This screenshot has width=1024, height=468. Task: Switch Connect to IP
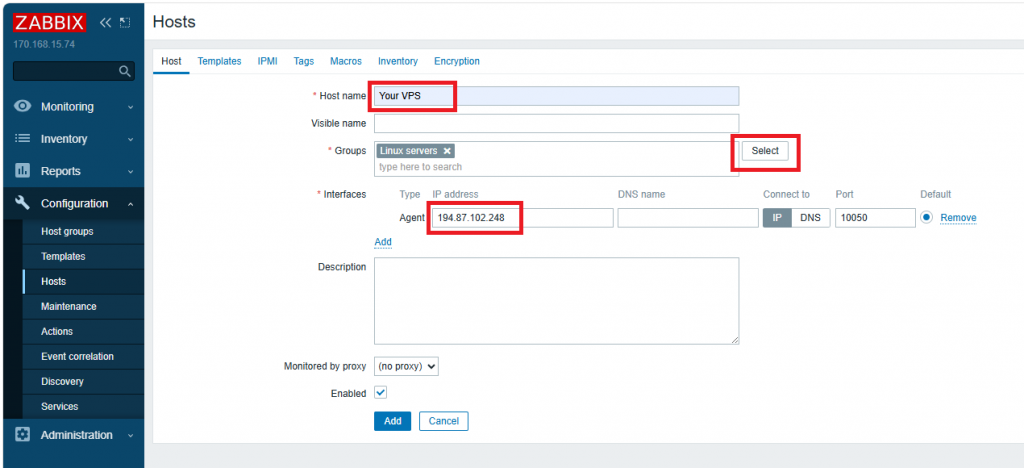777,218
